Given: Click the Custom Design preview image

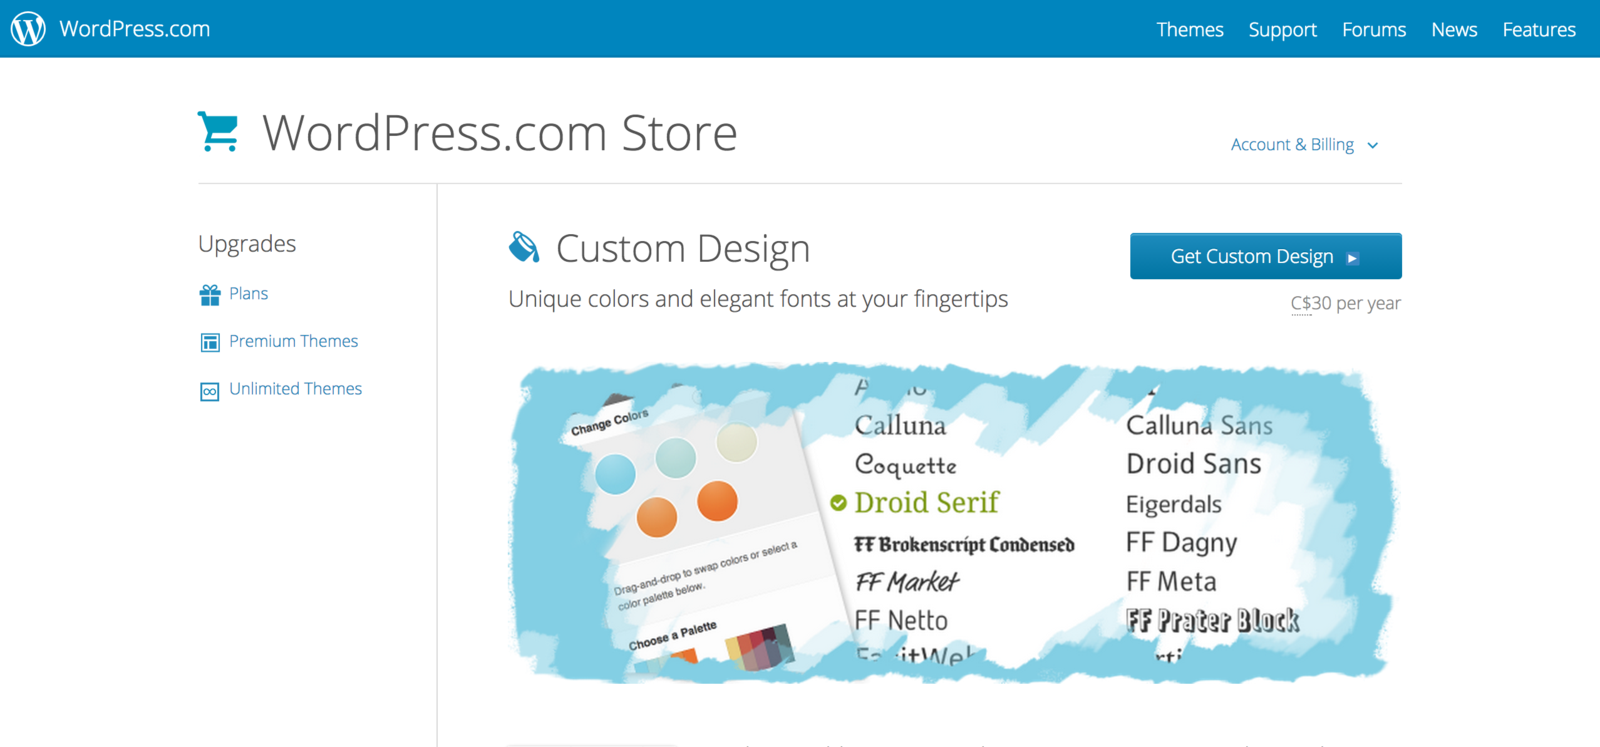Looking at the screenshot, I should [953, 523].
